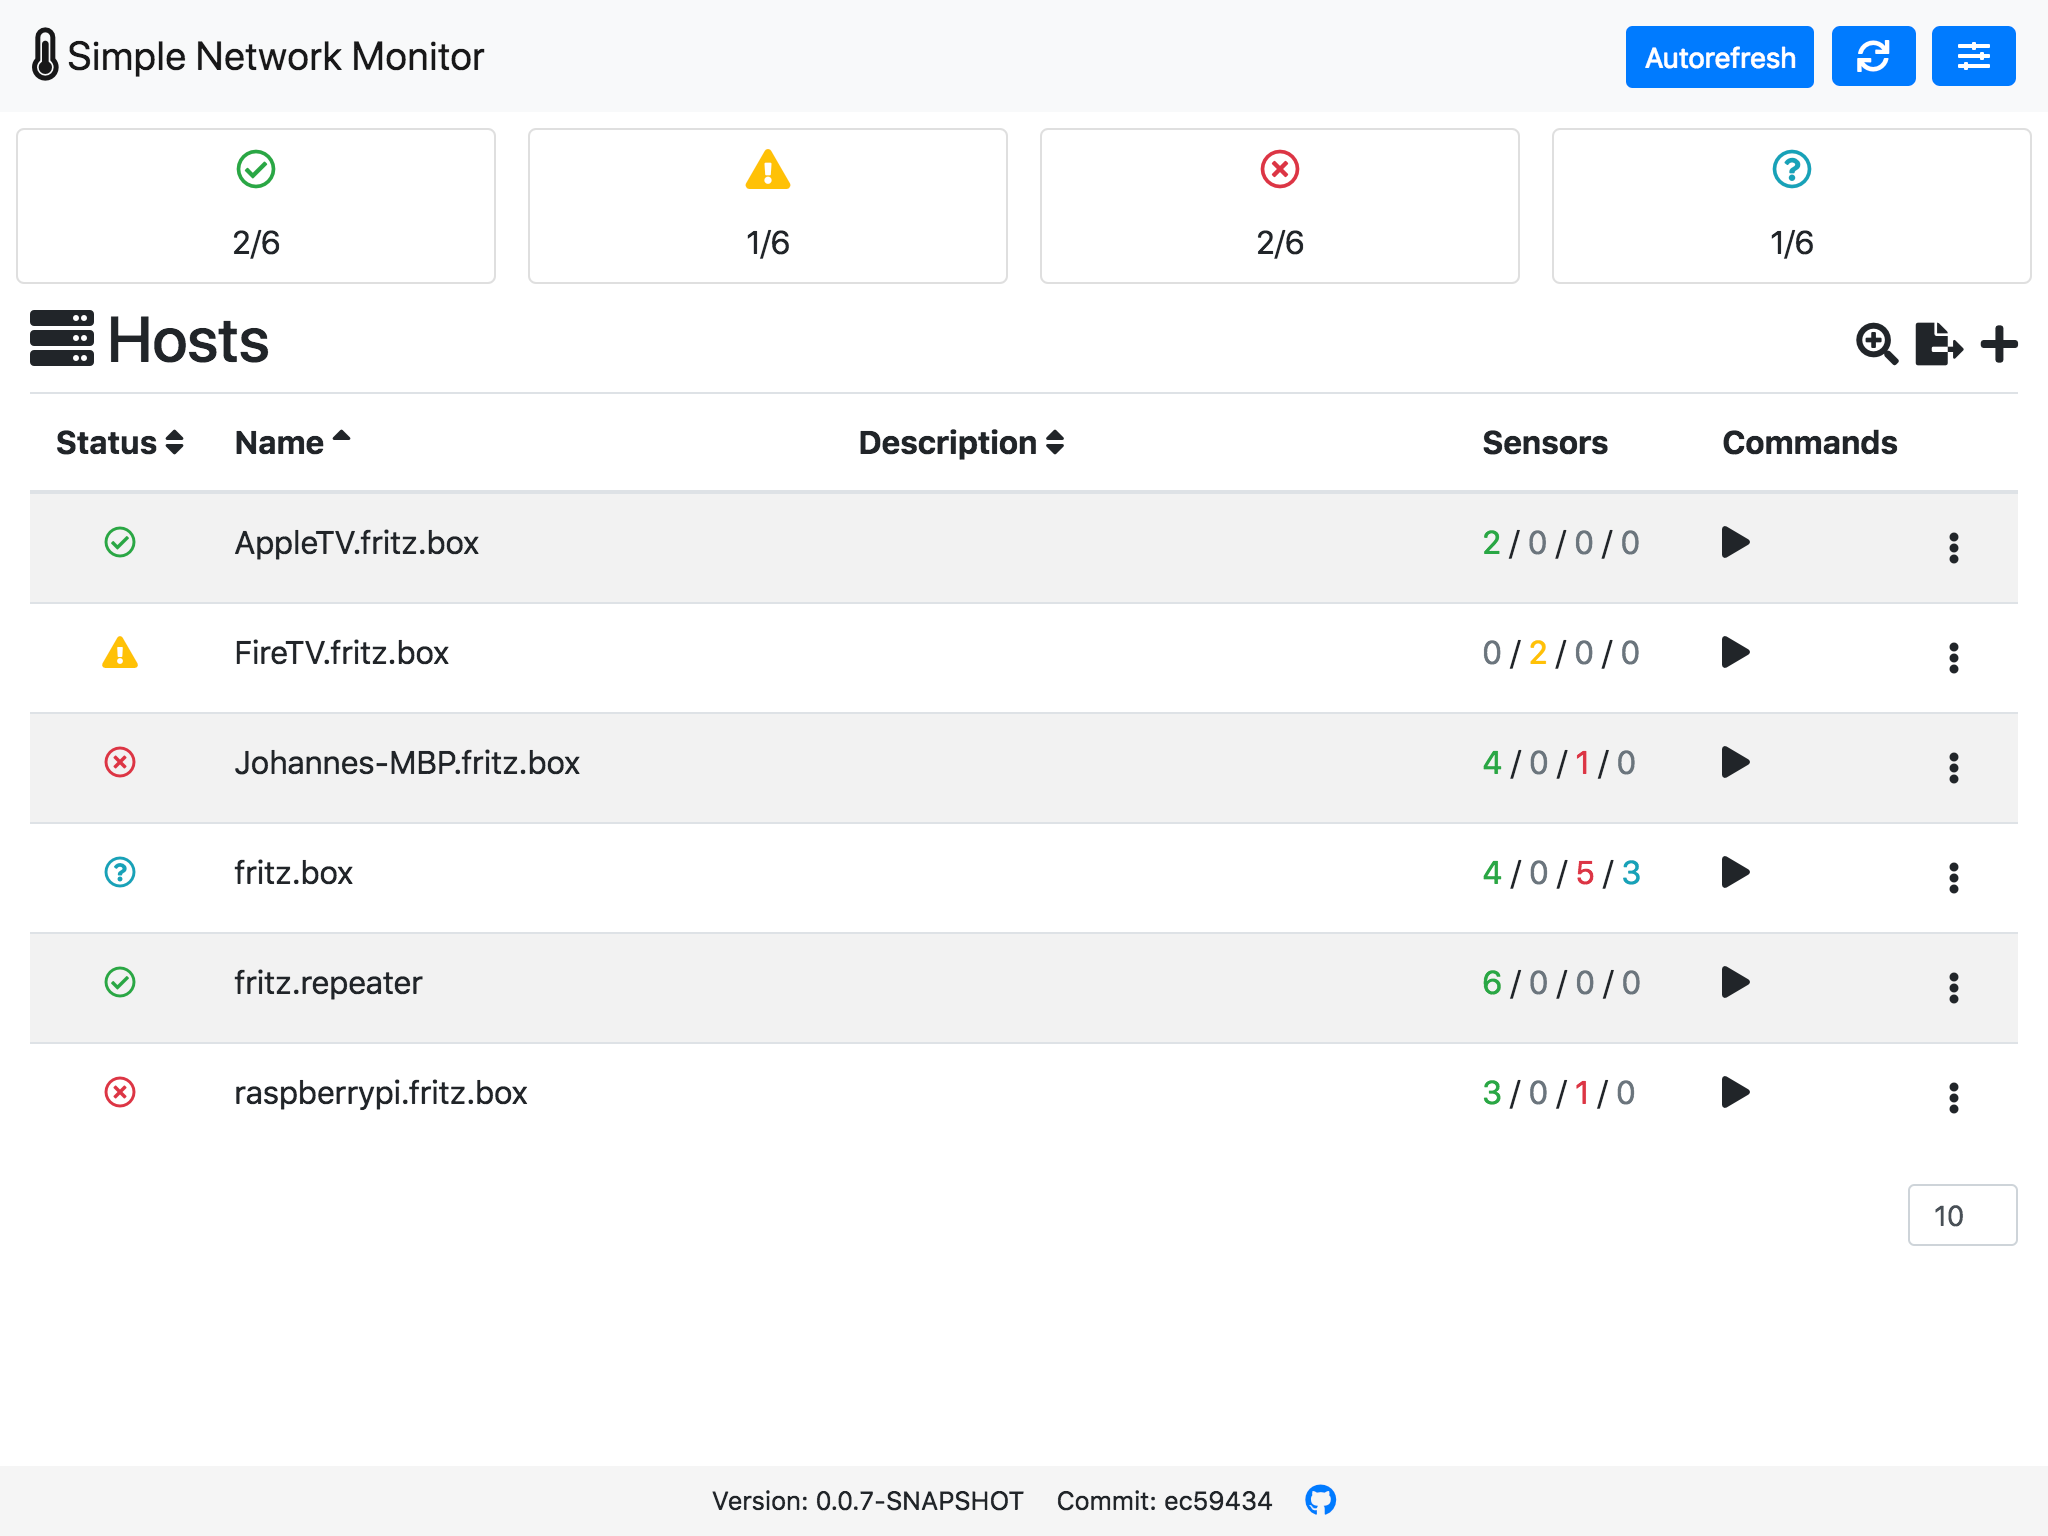This screenshot has height=1536, width=2048.
Task: Enable Autorefresh
Action: click(1719, 57)
